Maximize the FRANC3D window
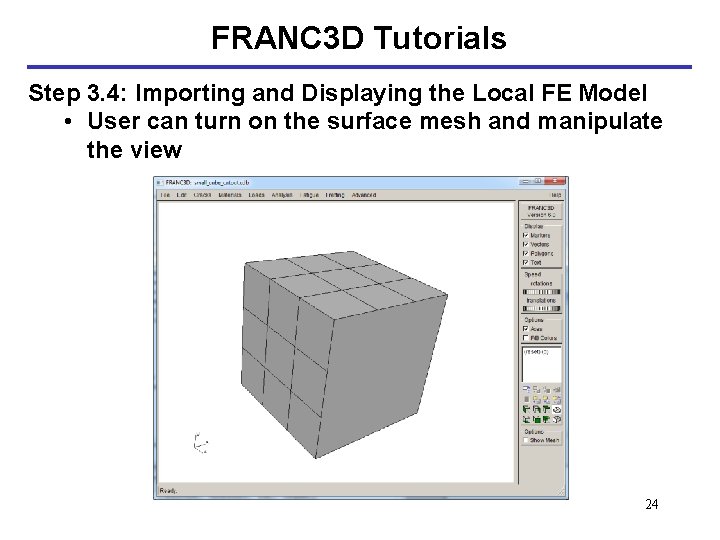Image resolution: width=720 pixels, height=540 pixels. (x=538, y=181)
